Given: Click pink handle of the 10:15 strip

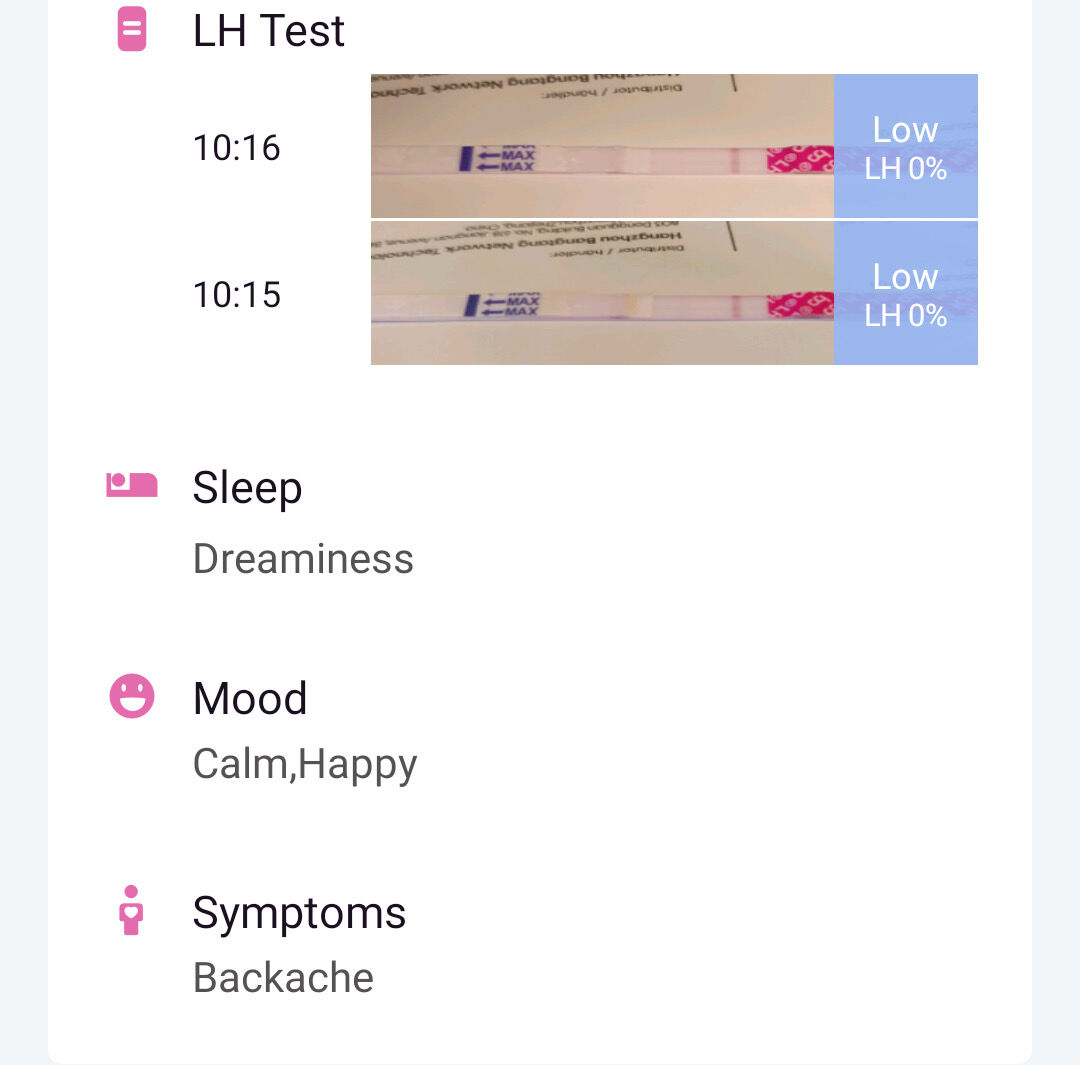Looking at the screenshot, I should (800, 304).
